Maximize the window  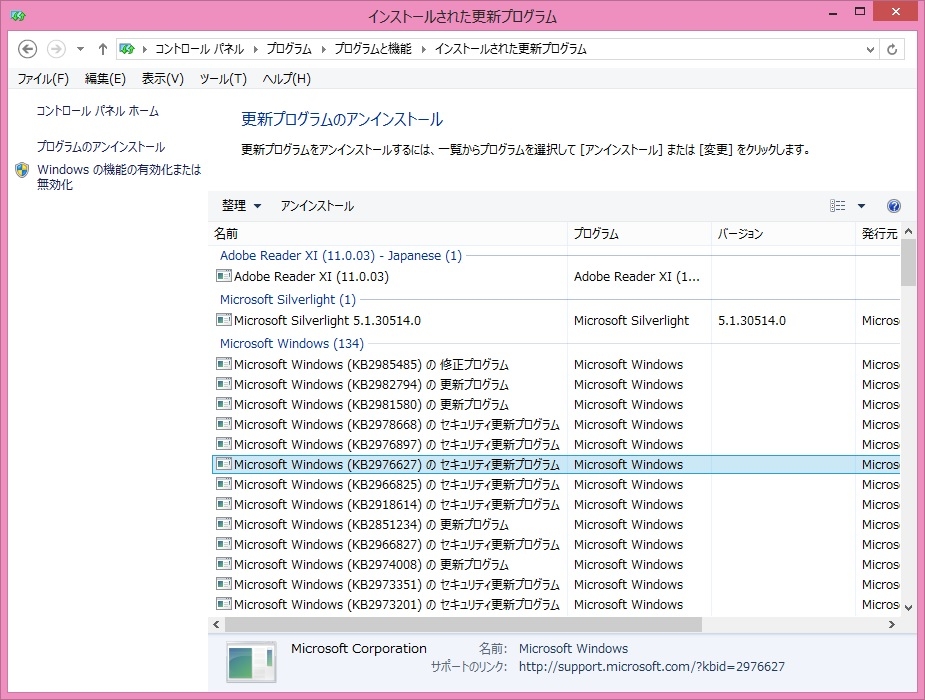tap(860, 12)
